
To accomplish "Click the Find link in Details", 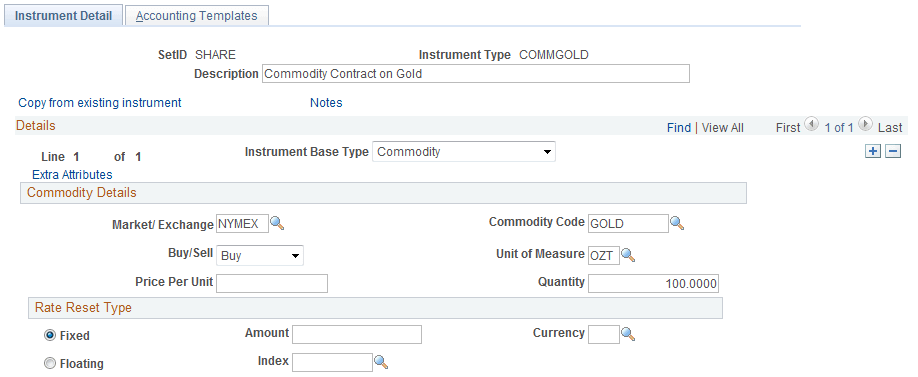I will coord(679,128).
